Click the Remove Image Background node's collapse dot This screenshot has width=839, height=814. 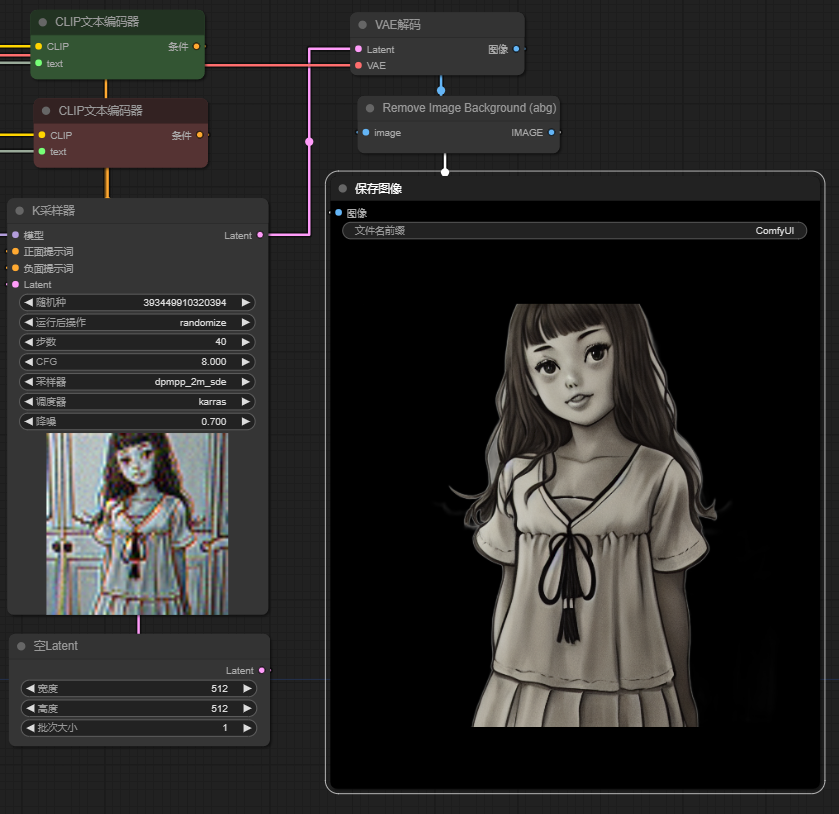click(370, 108)
